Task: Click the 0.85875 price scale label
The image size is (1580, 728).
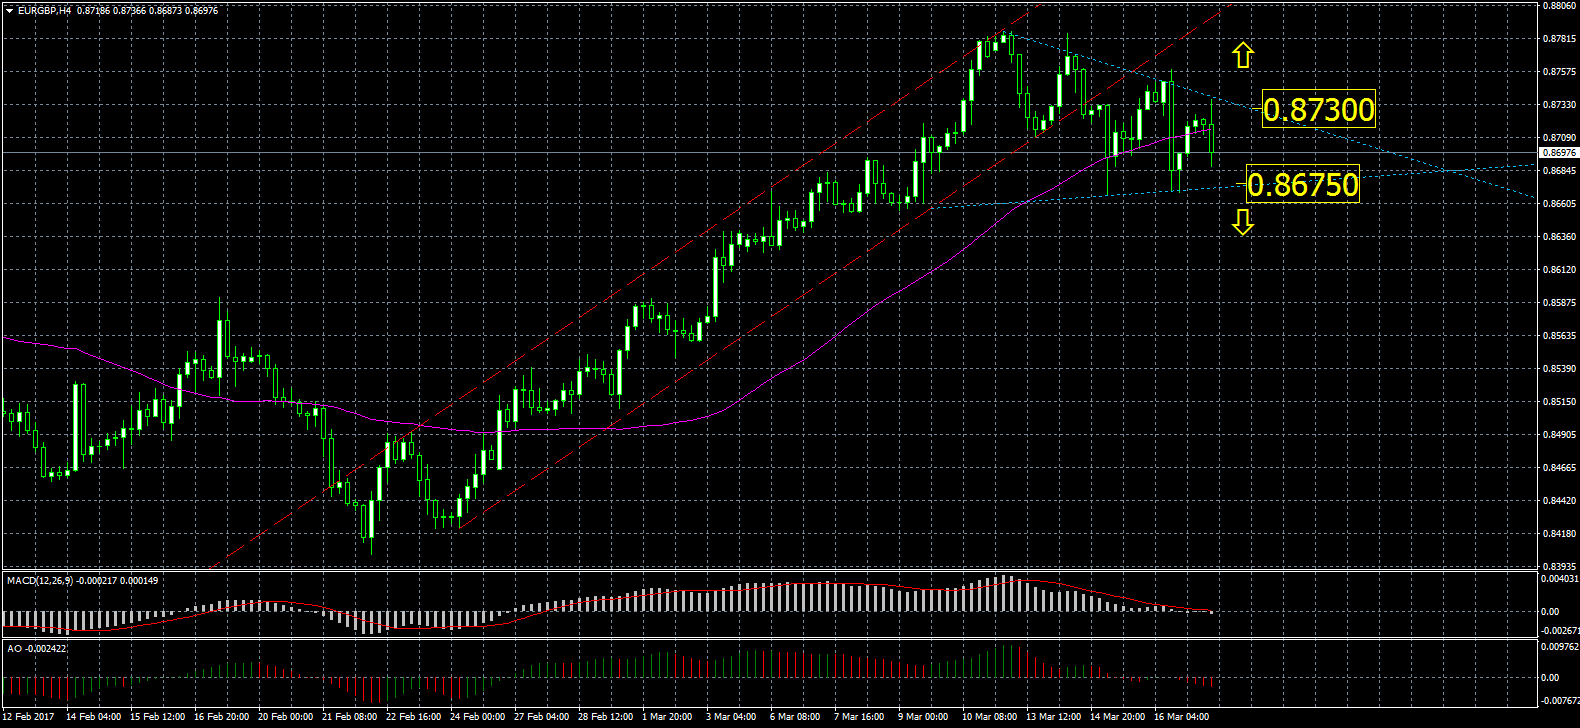Action: [x=1560, y=303]
